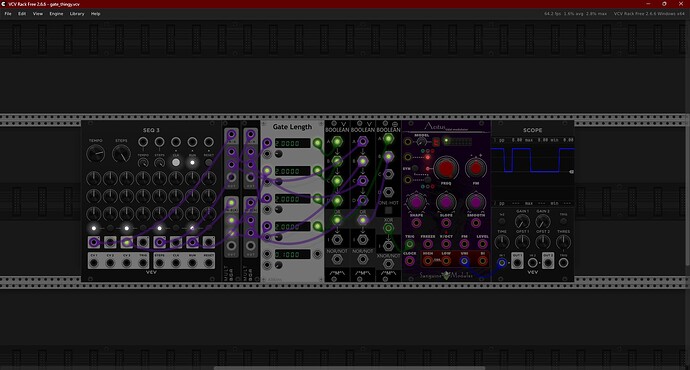Image resolution: width=690 pixels, height=370 pixels.
Task: Open the Library menu
Action: 77,14
